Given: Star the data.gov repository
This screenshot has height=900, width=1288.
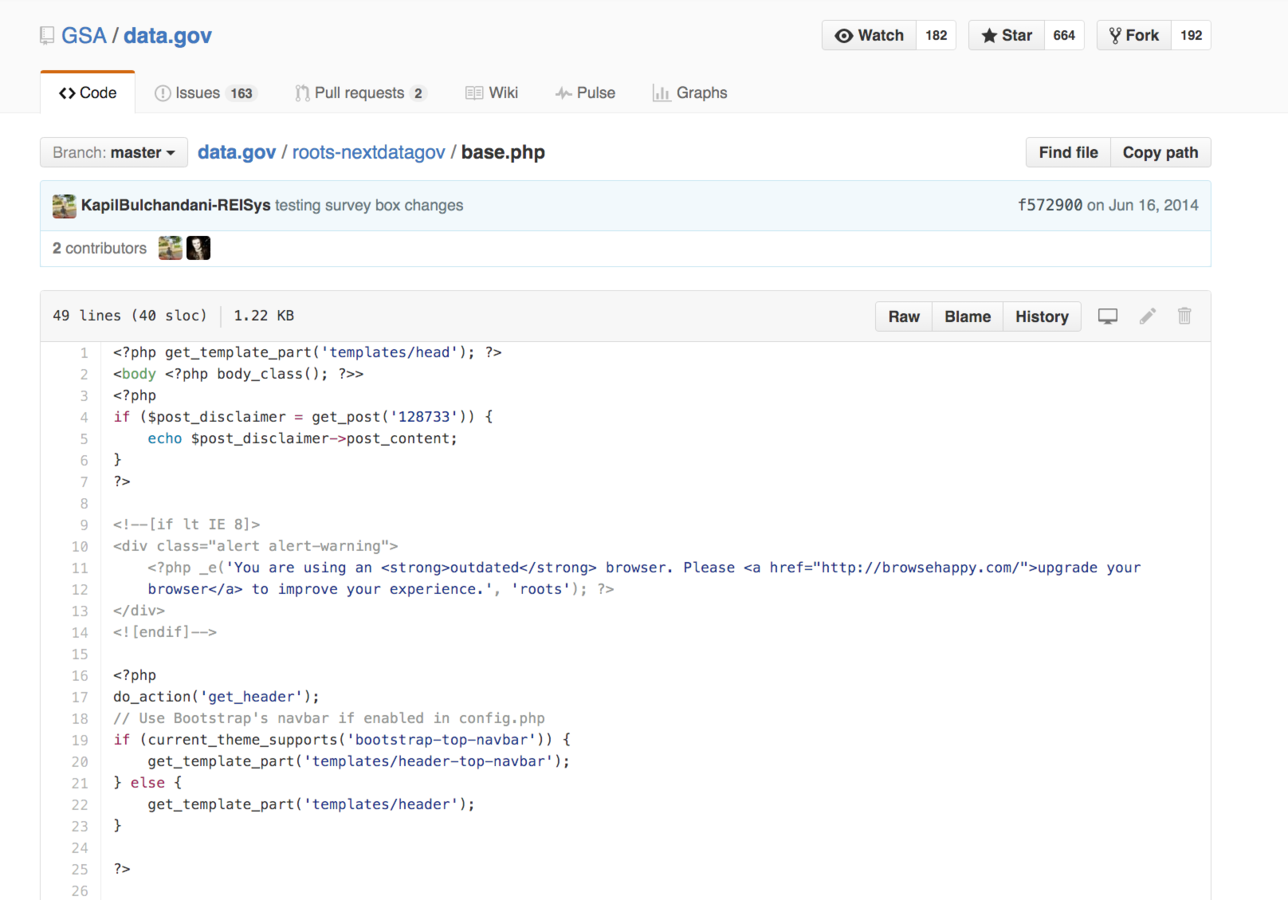Looking at the screenshot, I should click(x=1006, y=35).
